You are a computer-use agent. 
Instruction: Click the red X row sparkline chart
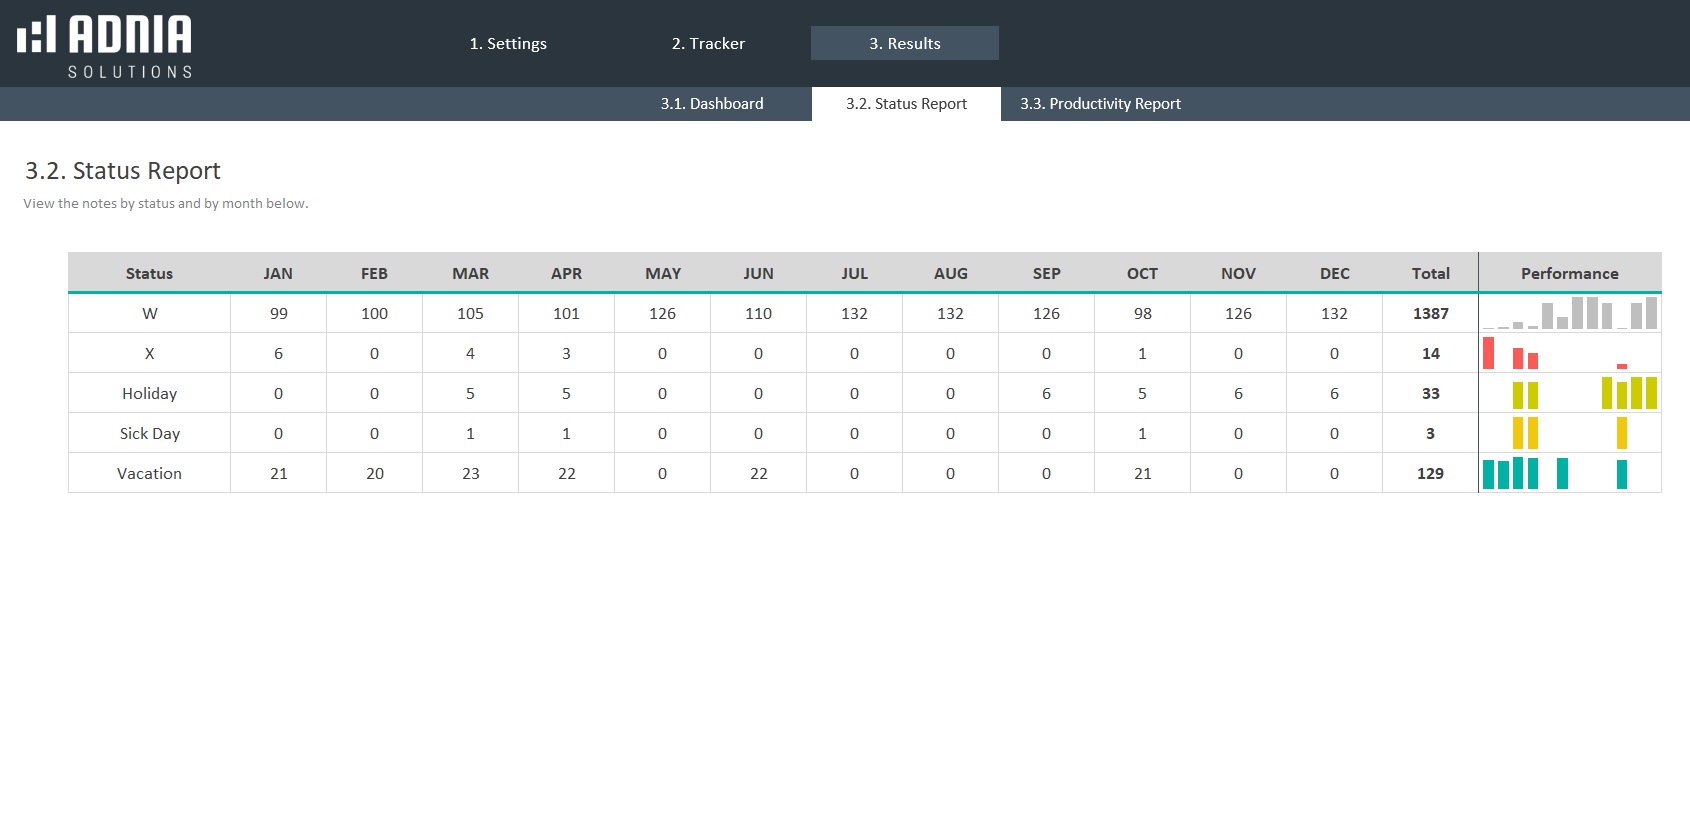(x=1569, y=354)
